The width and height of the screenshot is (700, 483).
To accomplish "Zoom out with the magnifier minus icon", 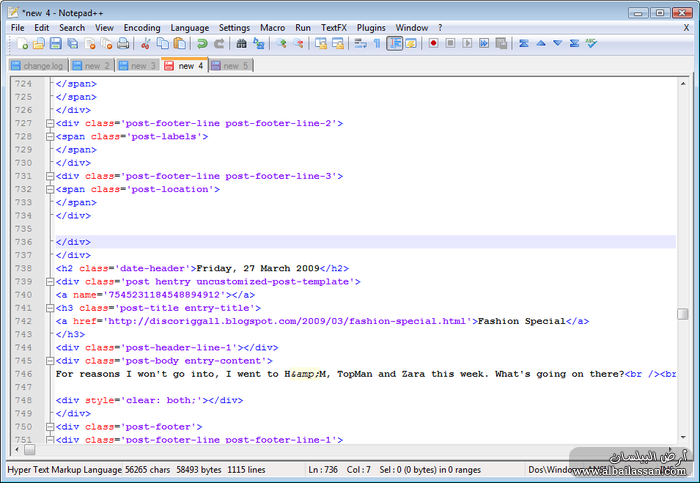I will point(298,43).
